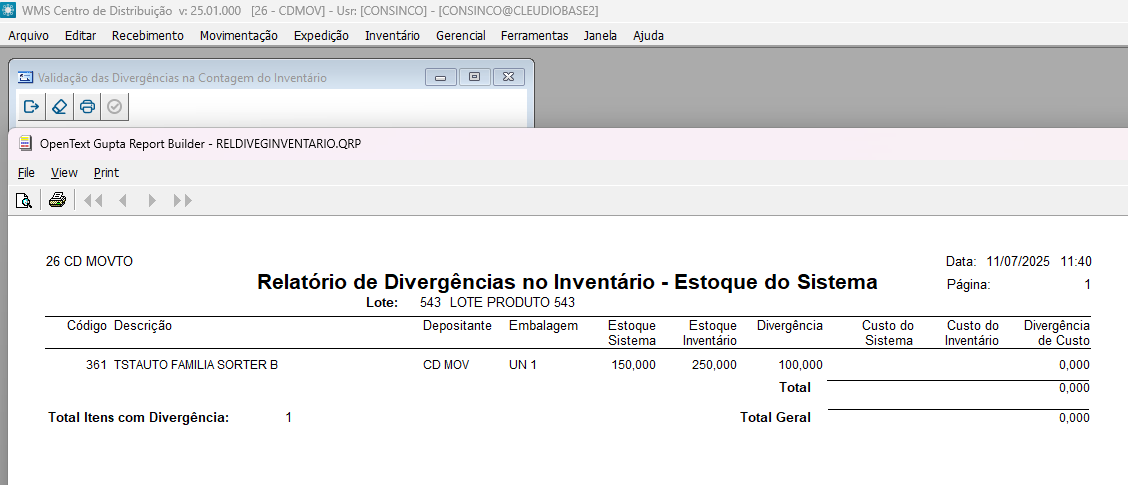This screenshot has width=1128, height=485.
Task: Click product description TSTAUTO FAMILIA SORTER B
Action: (196, 365)
